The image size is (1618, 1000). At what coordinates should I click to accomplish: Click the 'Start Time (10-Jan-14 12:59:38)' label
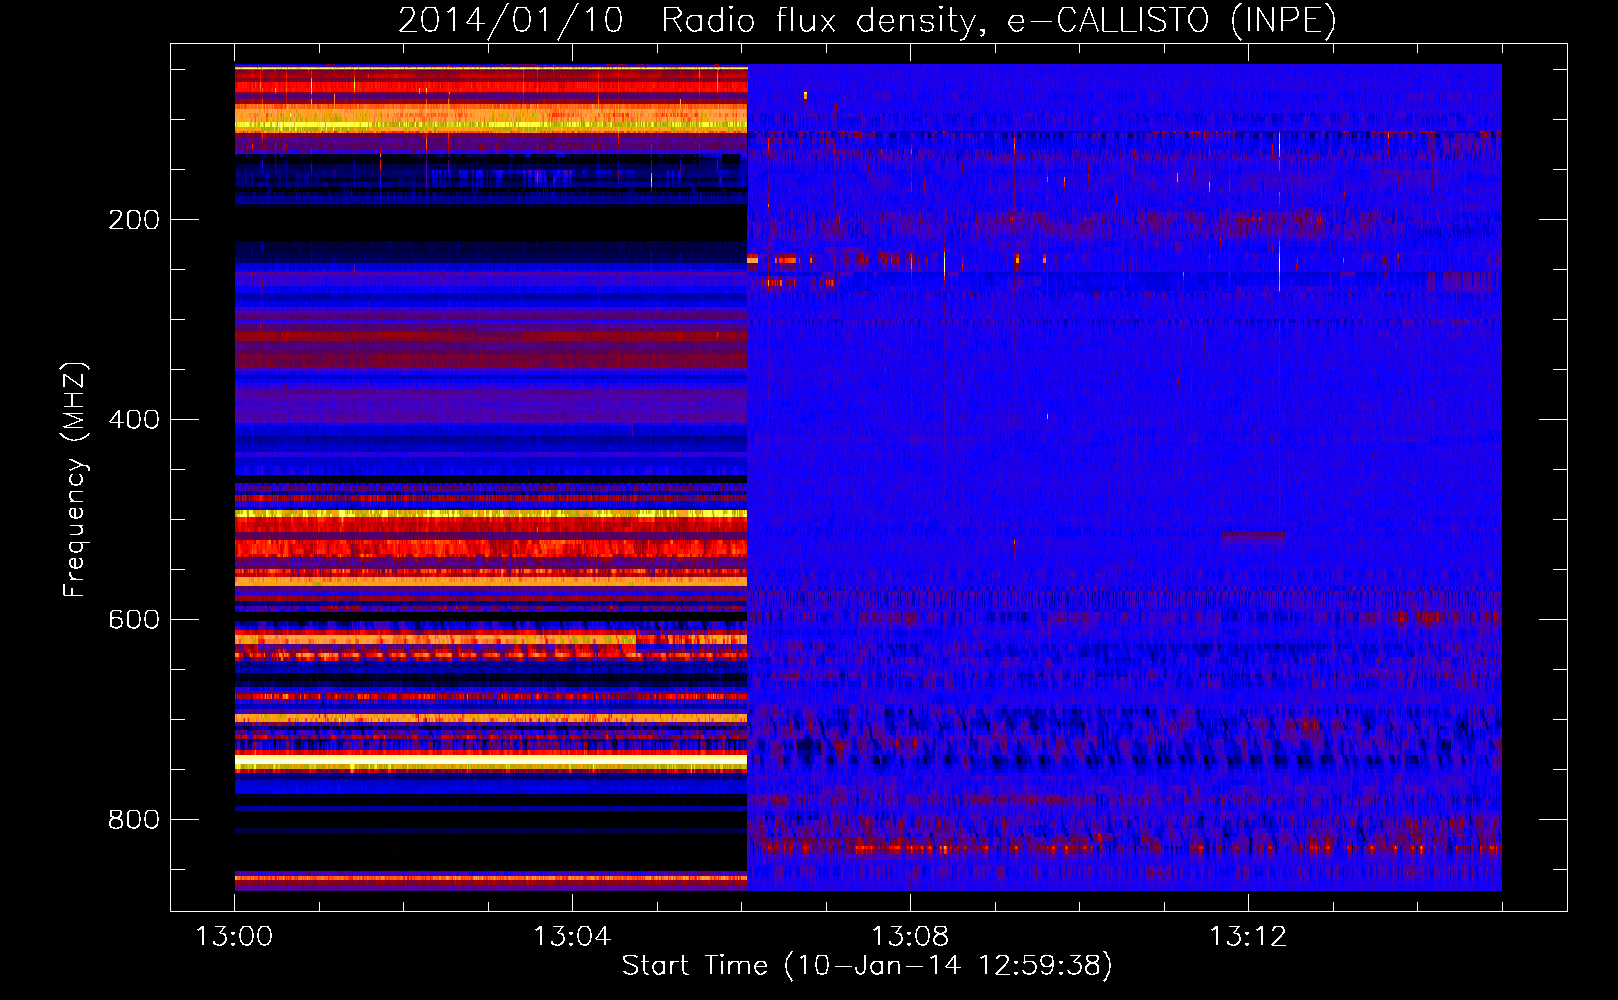867,966
